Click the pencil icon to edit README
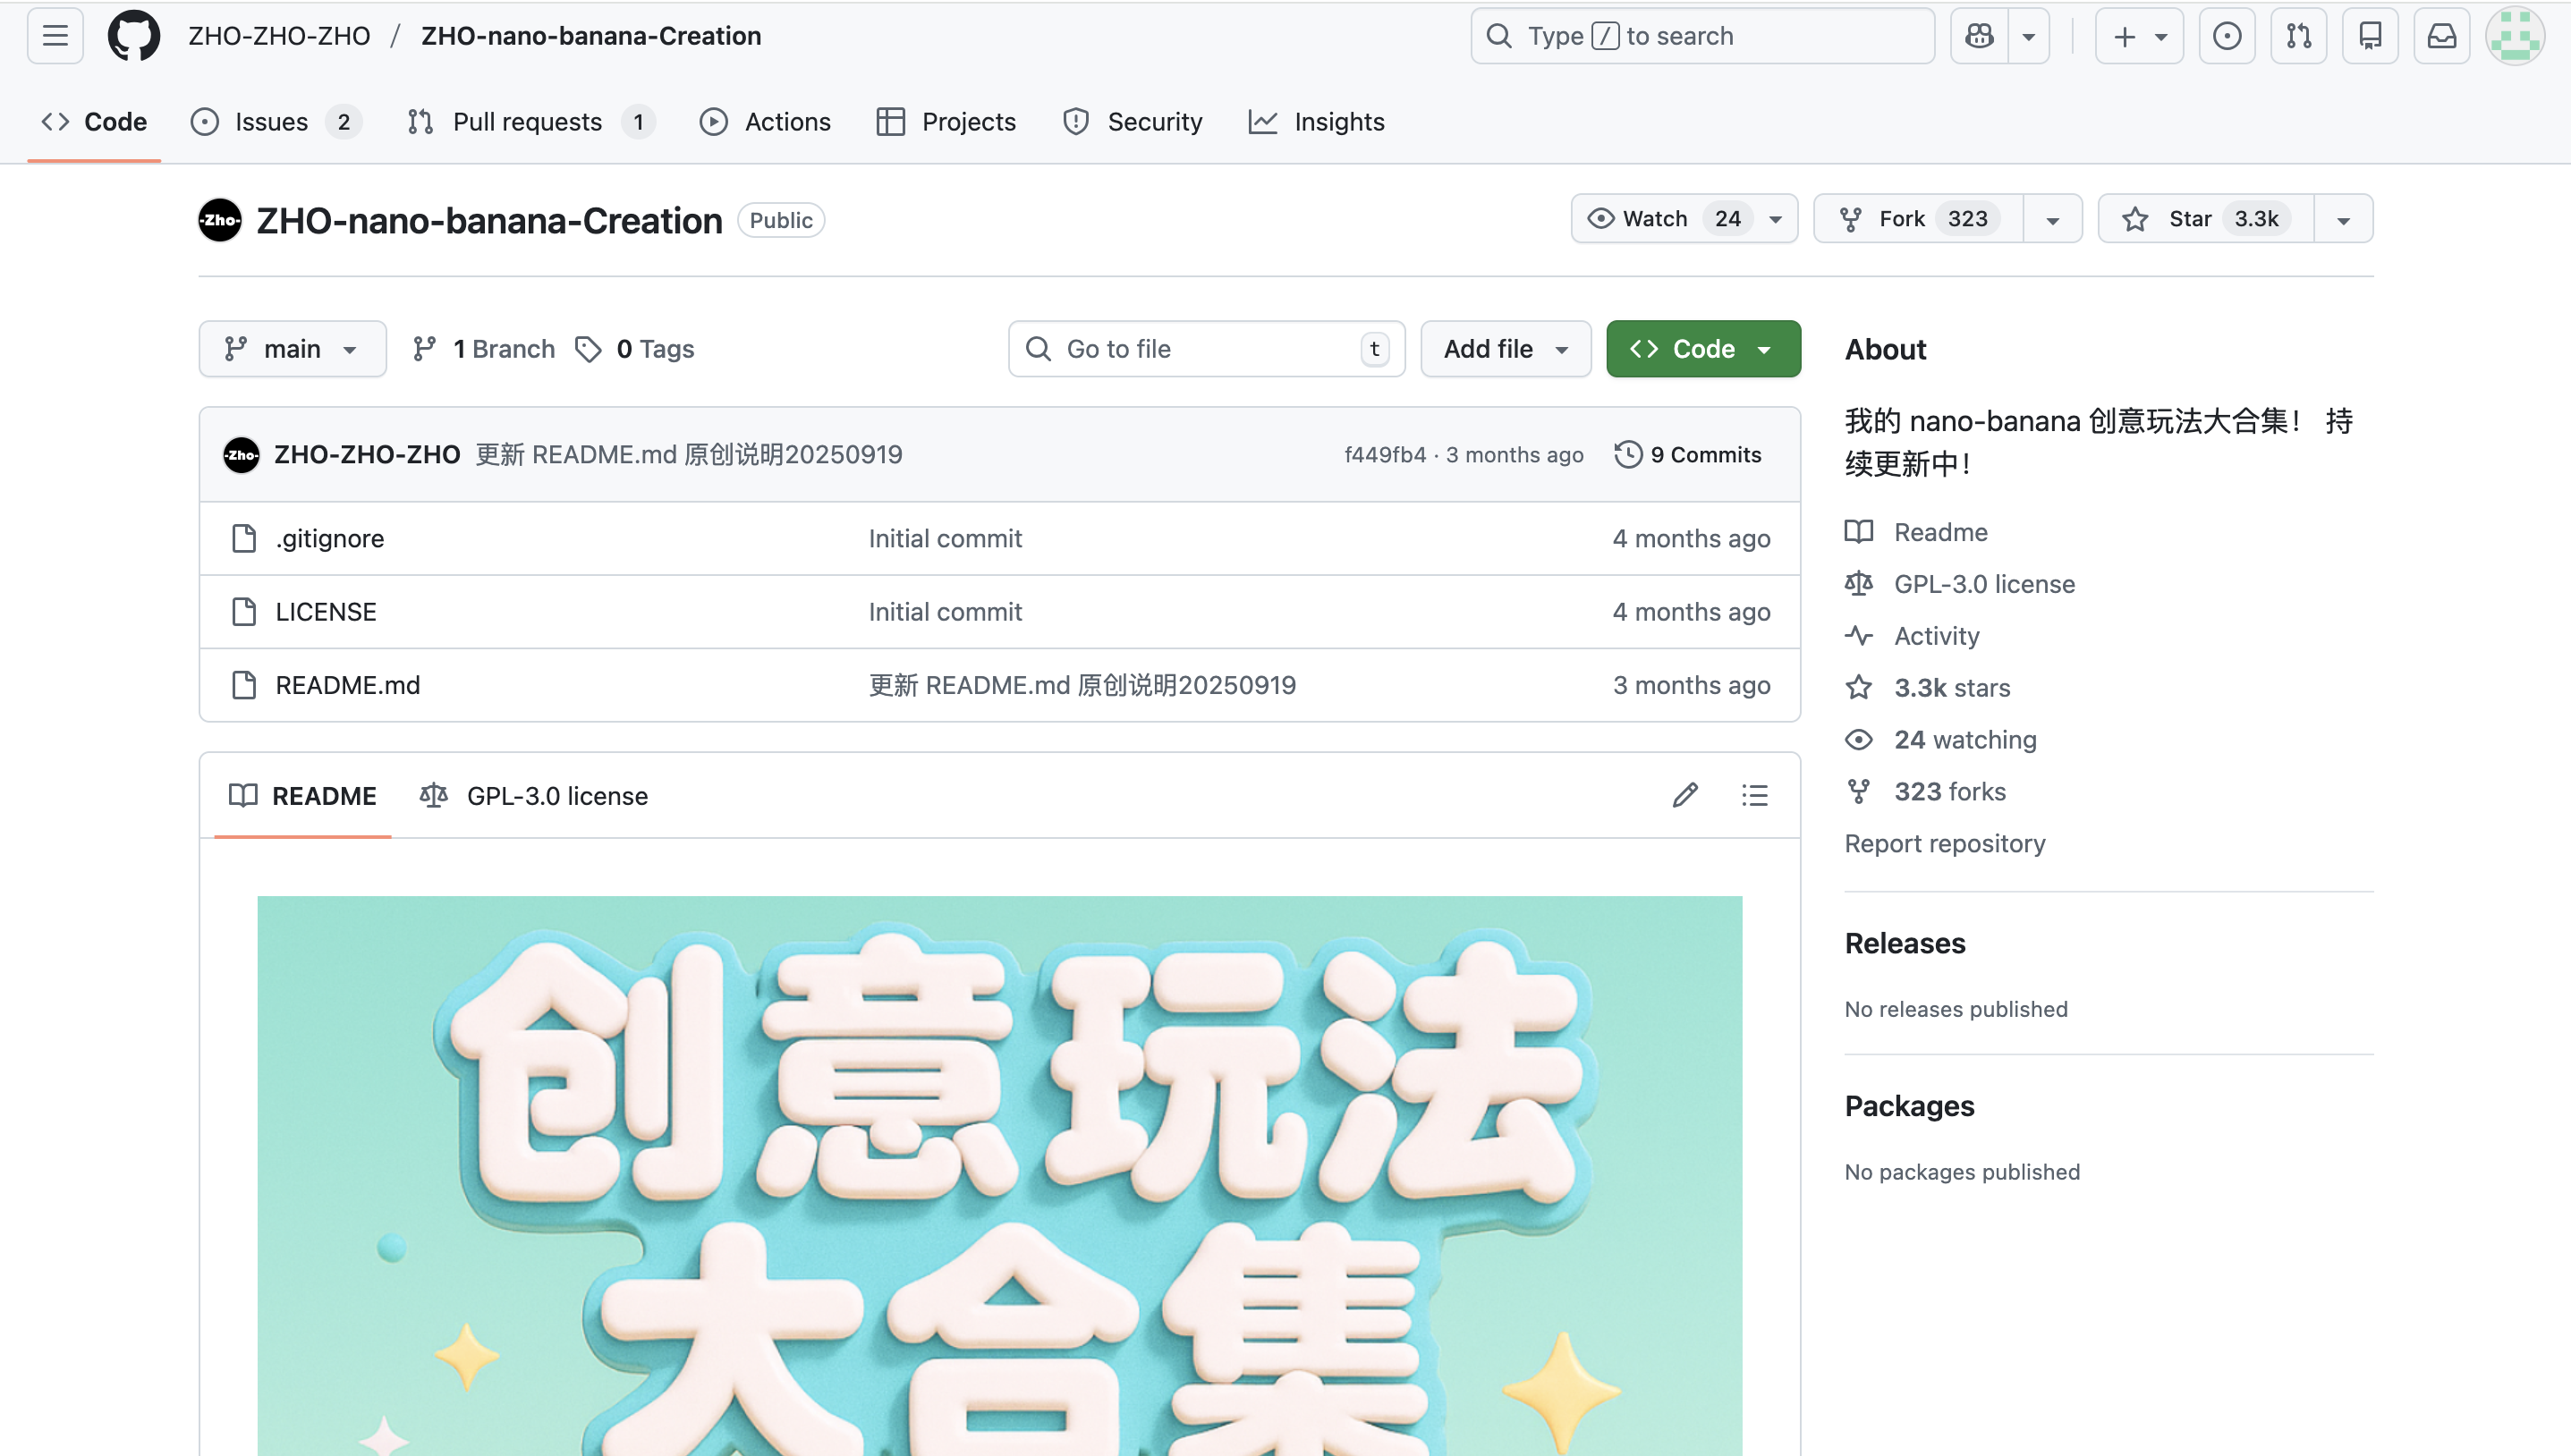Viewport: 2571px width, 1456px height. (x=1685, y=795)
